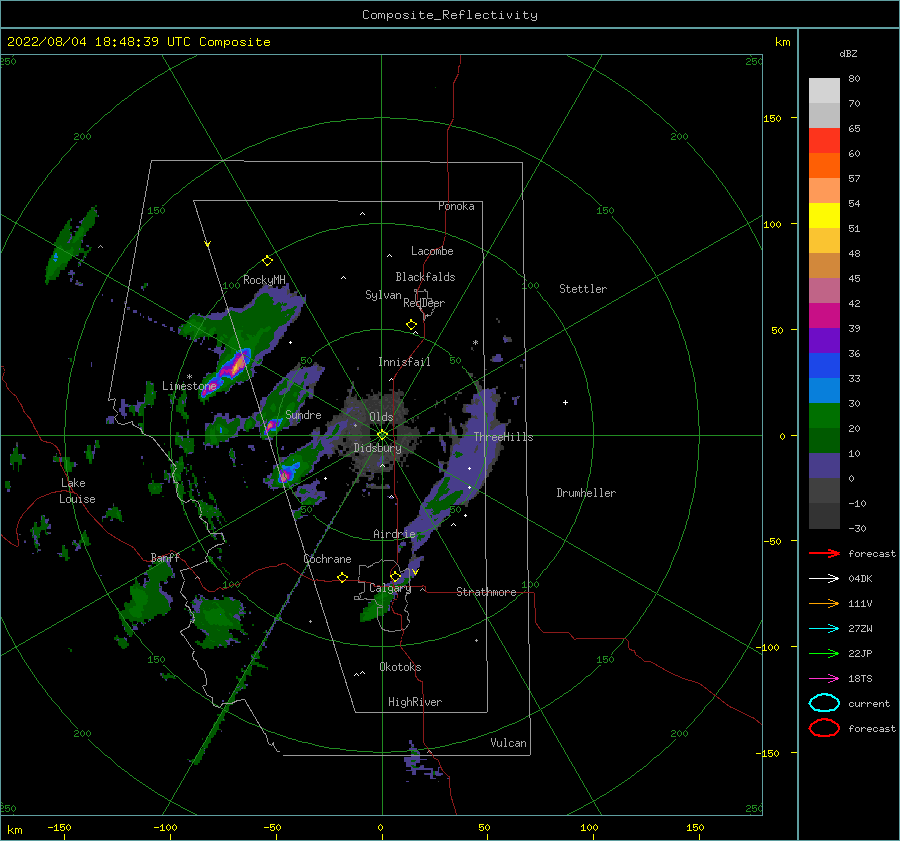Screen dimensions: 900x841
Task: Click the Drumheller label
Action: click(586, 493)
